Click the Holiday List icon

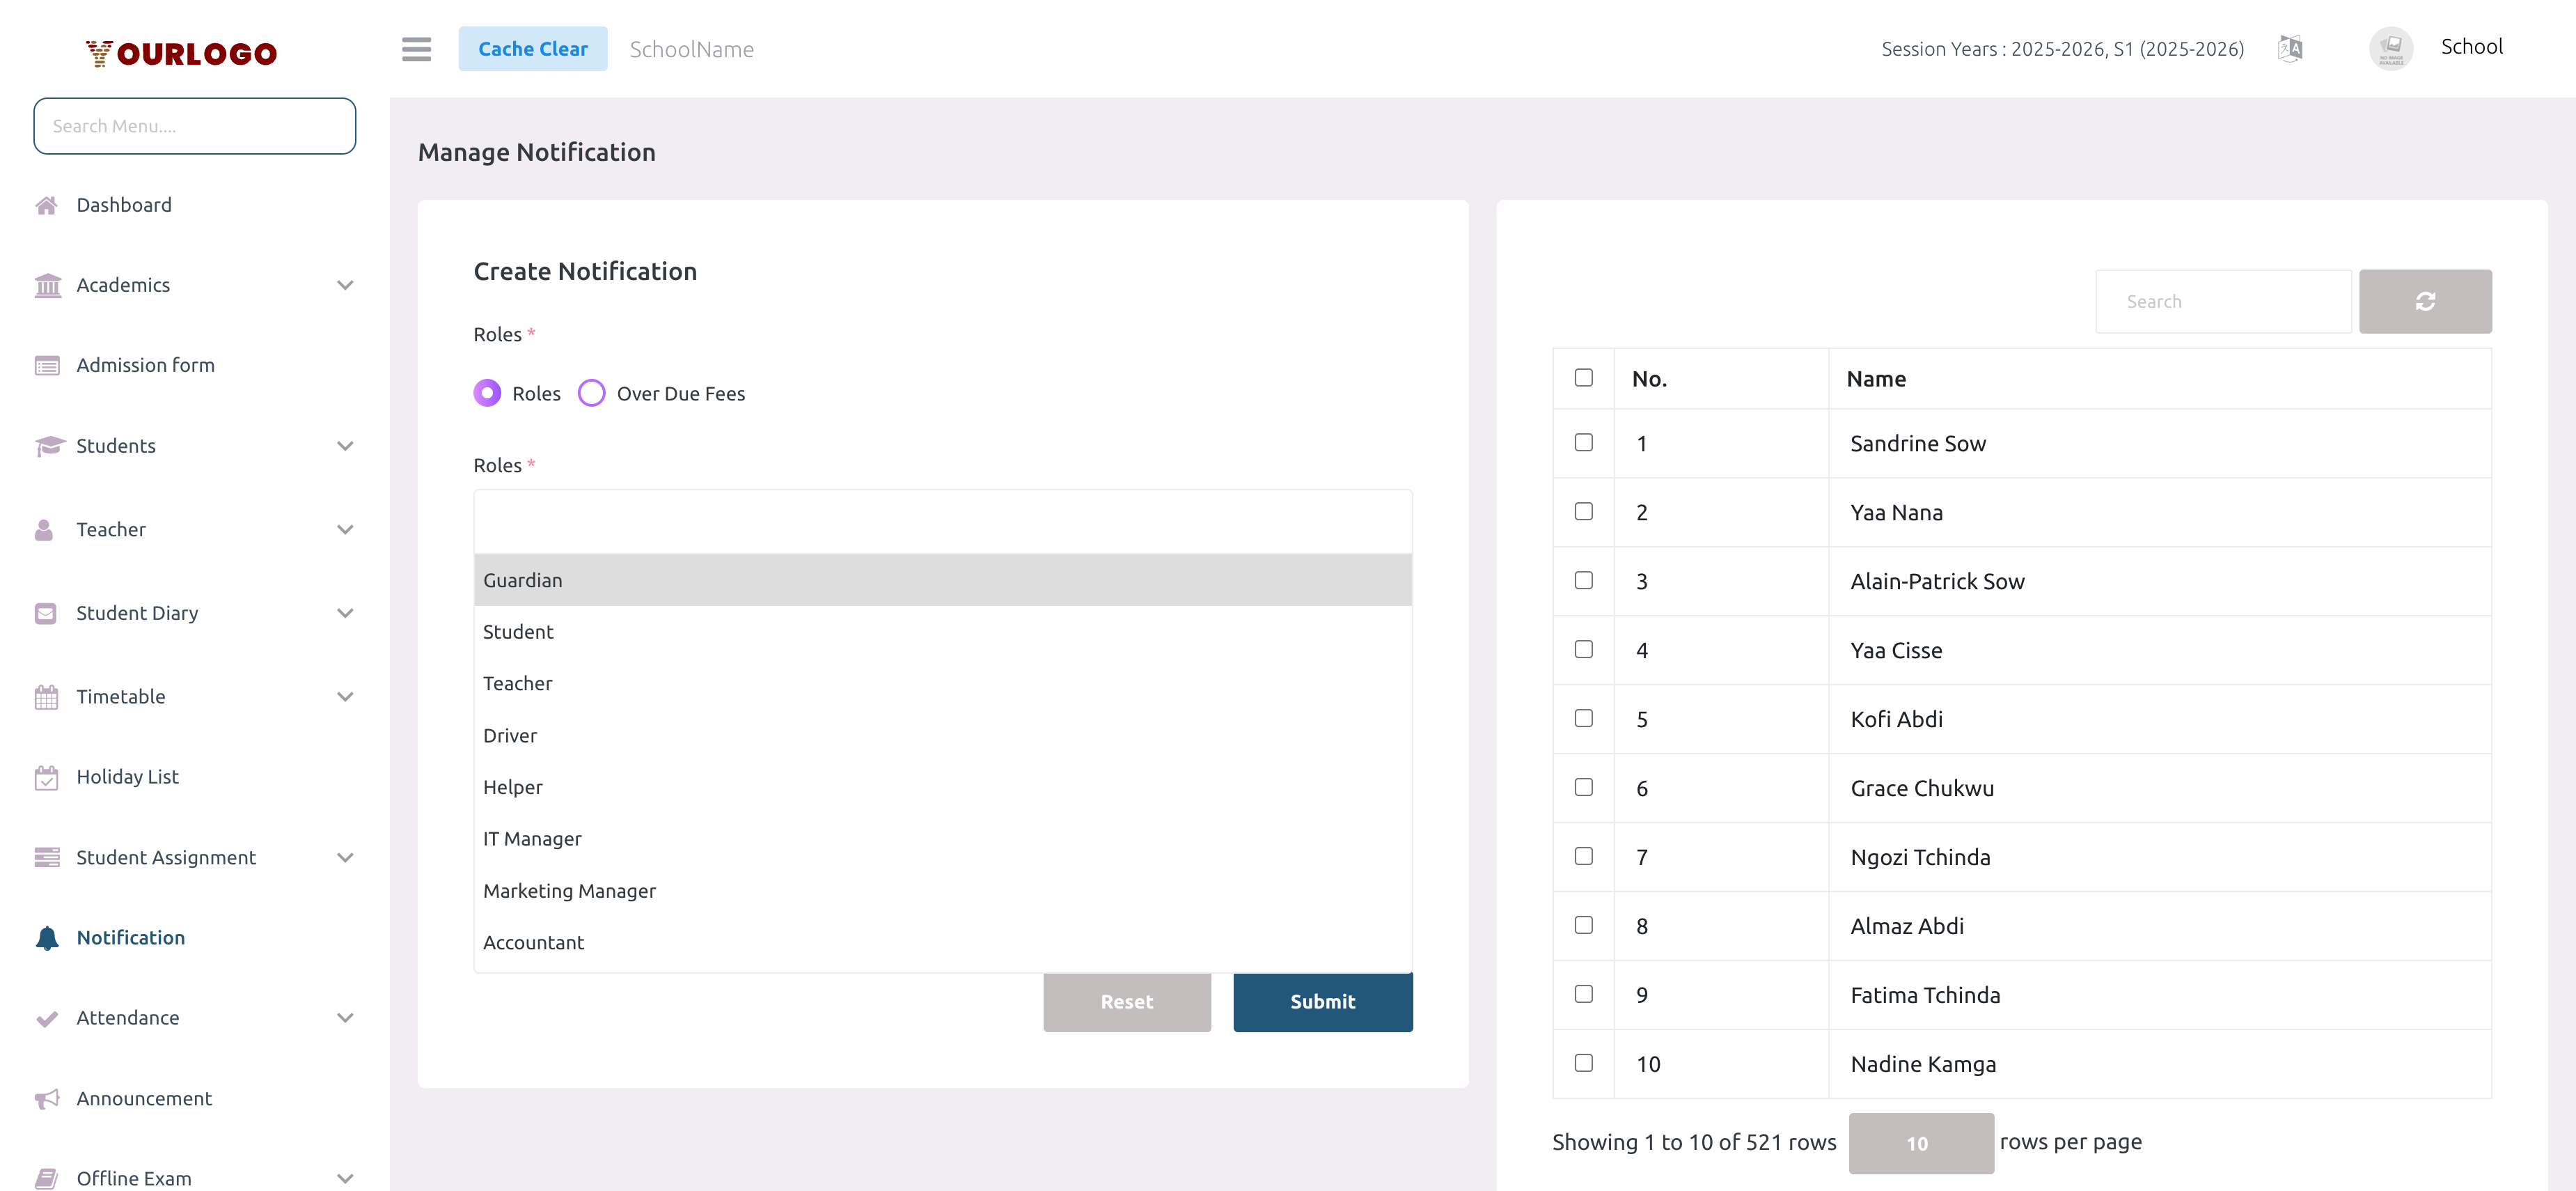[47, 776]
